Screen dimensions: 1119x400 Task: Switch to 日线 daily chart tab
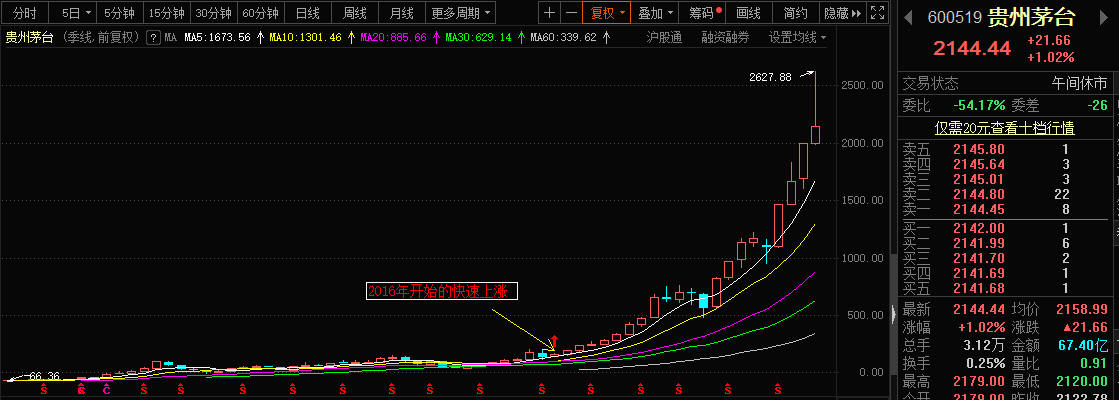coord(308,13)
